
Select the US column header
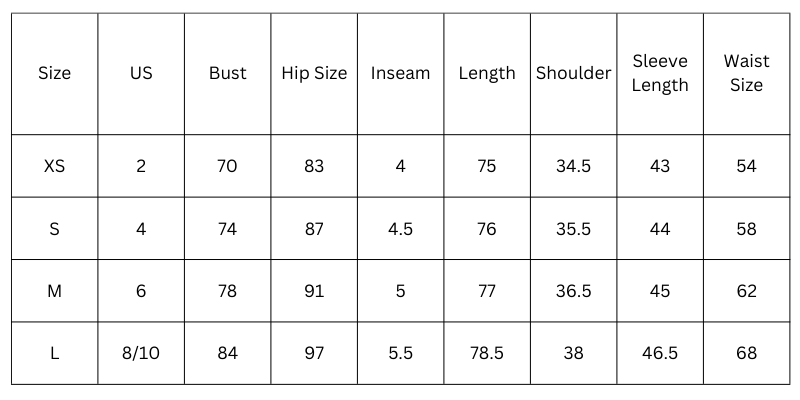point(141,73)
